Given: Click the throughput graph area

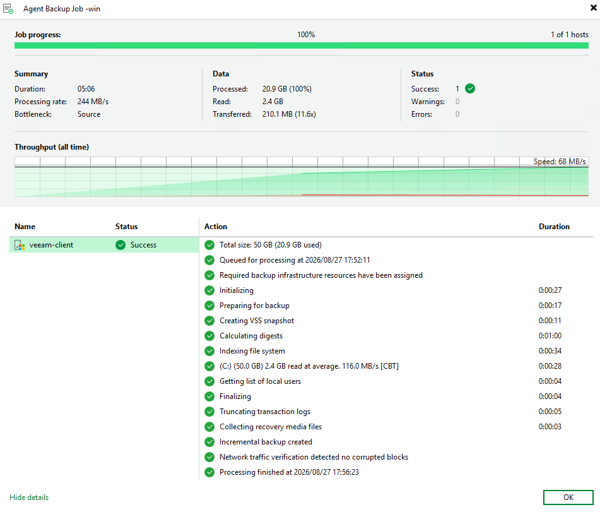Looking at the screenshot, I should click(302, 177).
